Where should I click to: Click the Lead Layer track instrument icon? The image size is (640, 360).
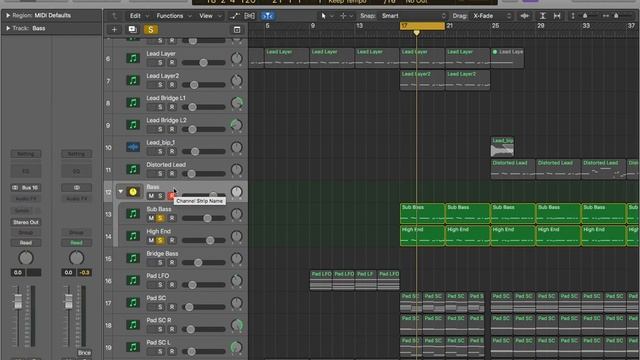click(x=133, y=58)
